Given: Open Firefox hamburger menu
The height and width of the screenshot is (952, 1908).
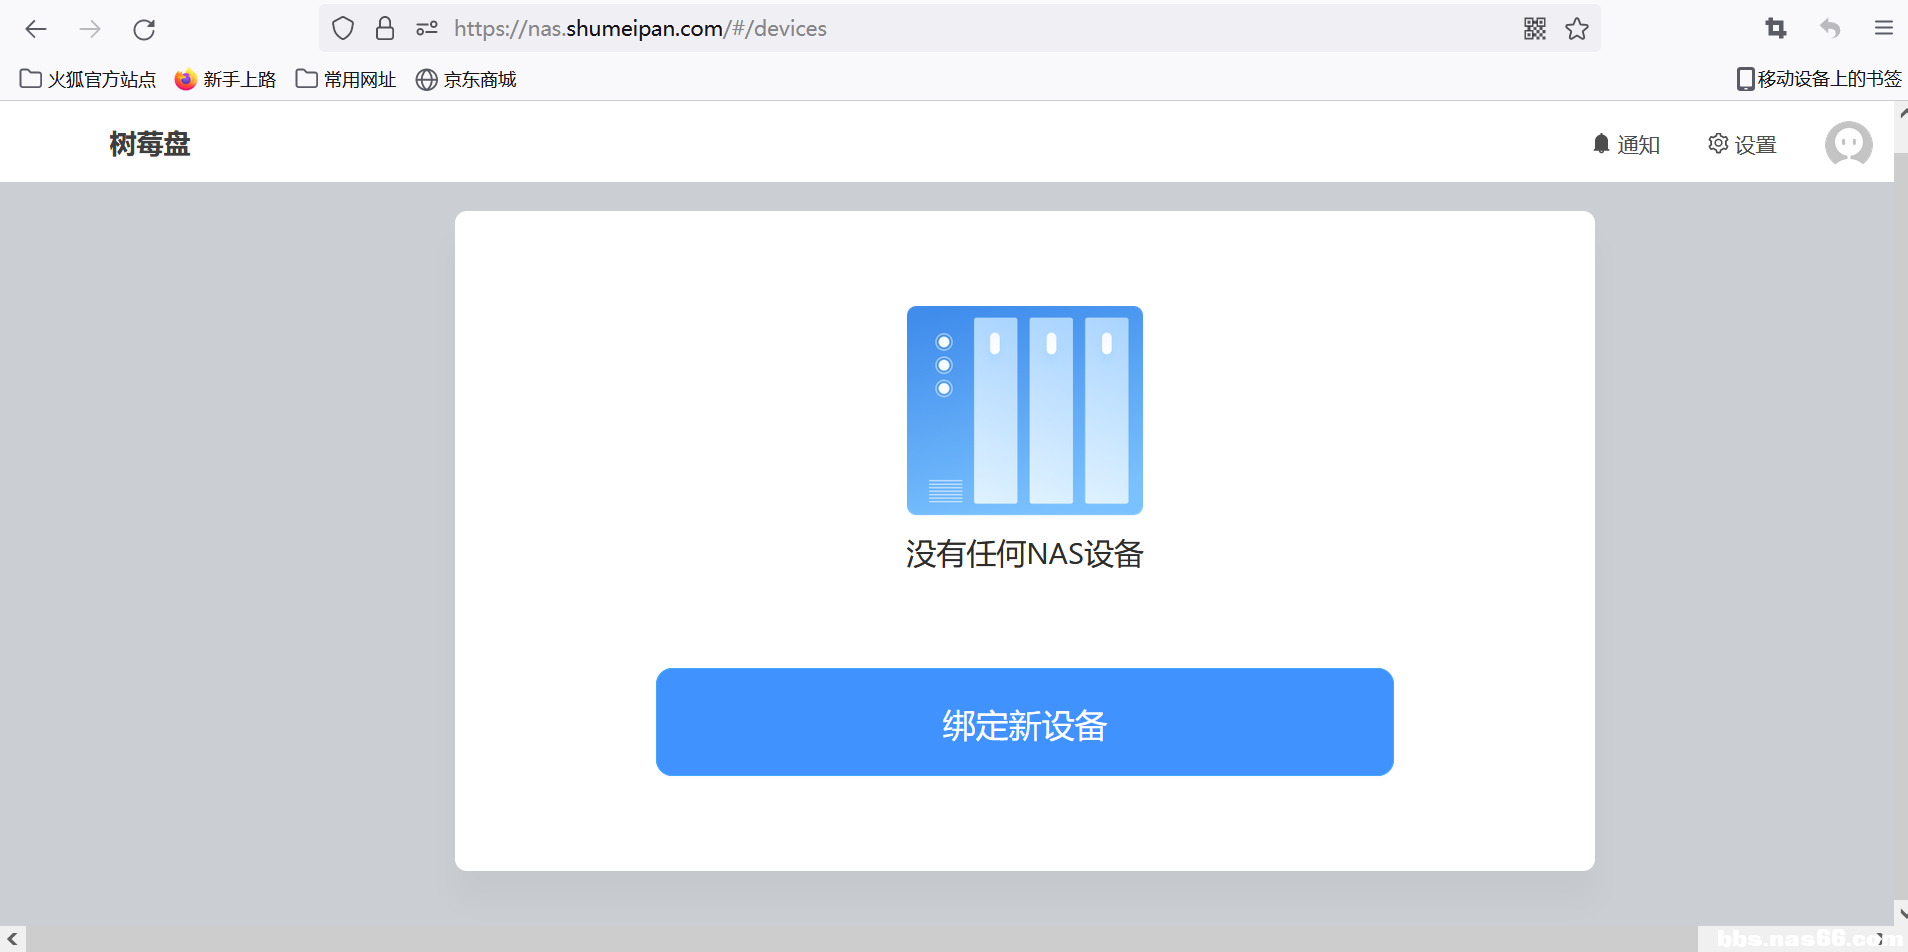Looking at the screenshot, I should coord(1884,28).
